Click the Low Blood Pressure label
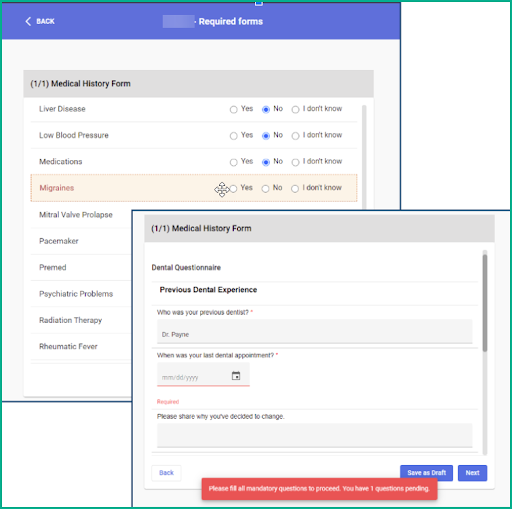This screenshot has height=509, width=512. [x=74, y=135]
